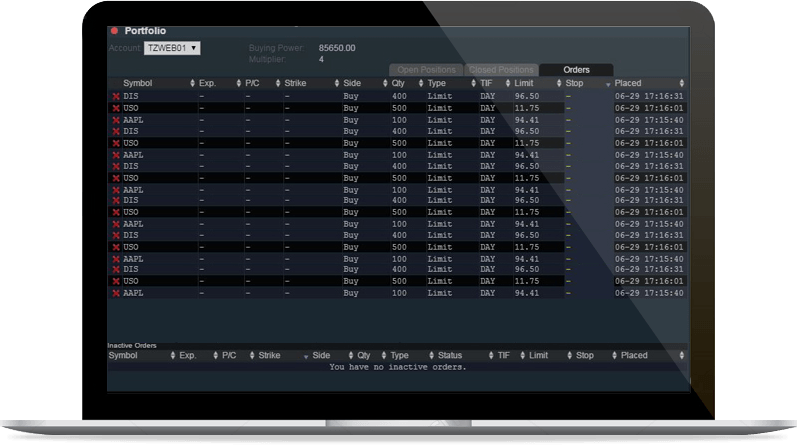Expand the Stop column arrow in top orders table
The height and width of the screenshot is (445, 797).
coord(607,84)
